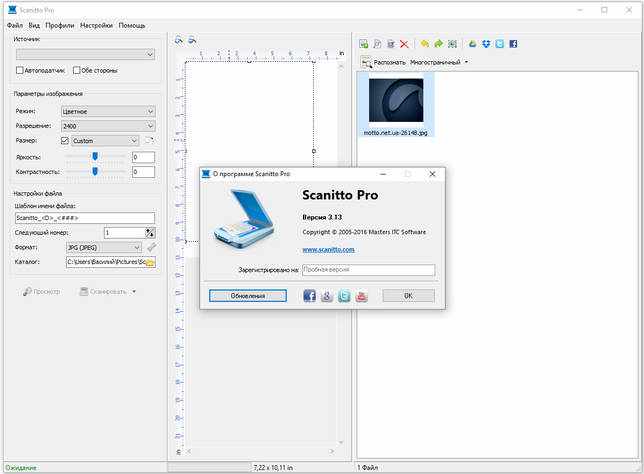Click the Контрастность contrast slider handle

coord(95,171)
